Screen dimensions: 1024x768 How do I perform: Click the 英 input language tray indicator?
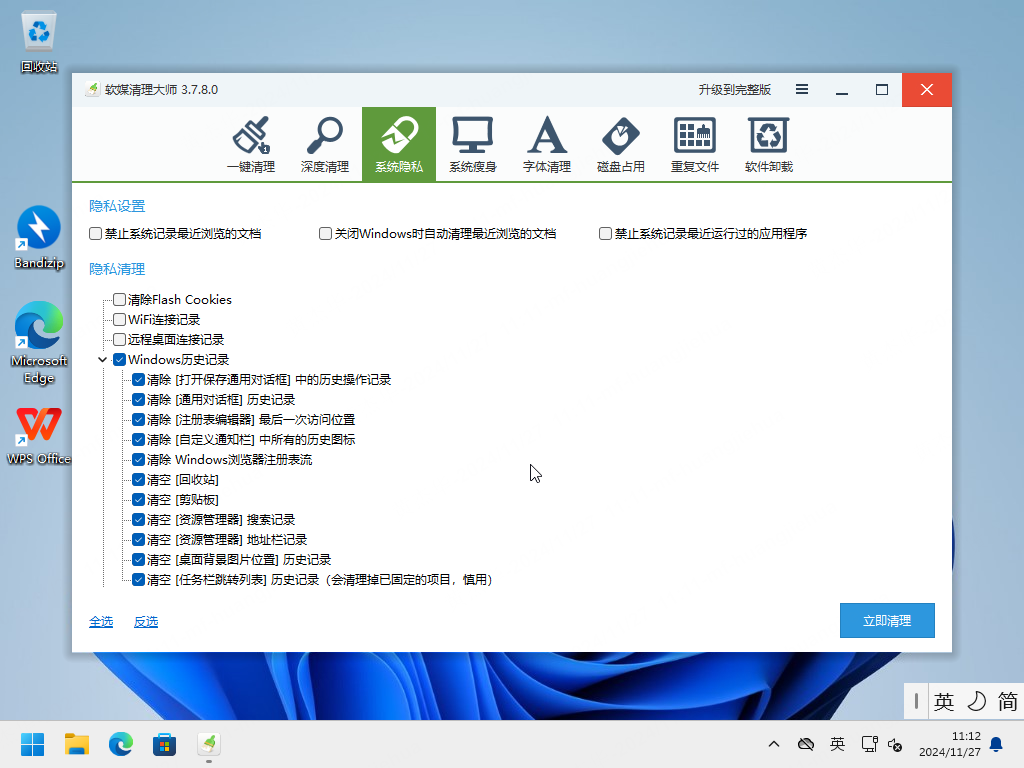tap(837, 744)
